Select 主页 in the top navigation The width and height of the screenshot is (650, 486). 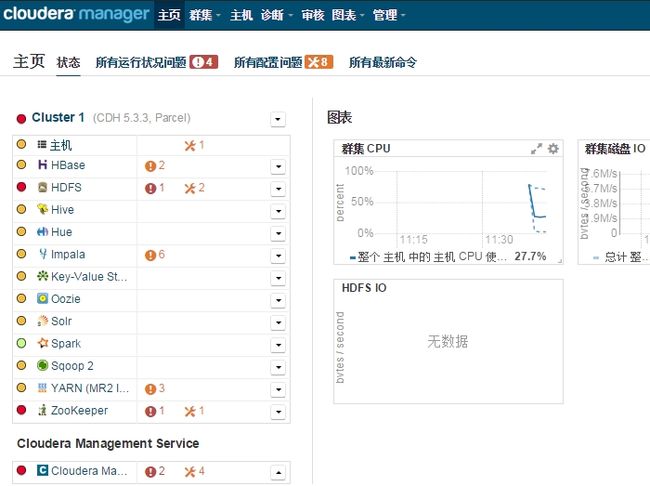tap(169, 15)
